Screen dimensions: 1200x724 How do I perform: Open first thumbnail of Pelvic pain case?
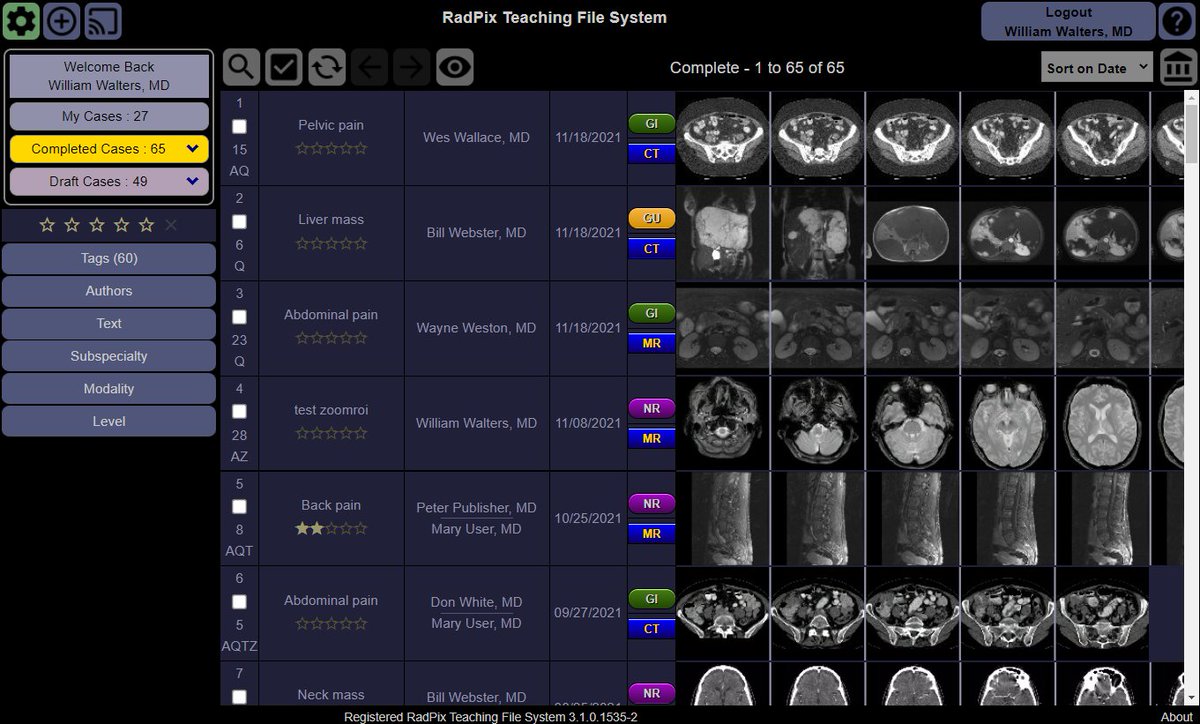[x=723, y=137]
